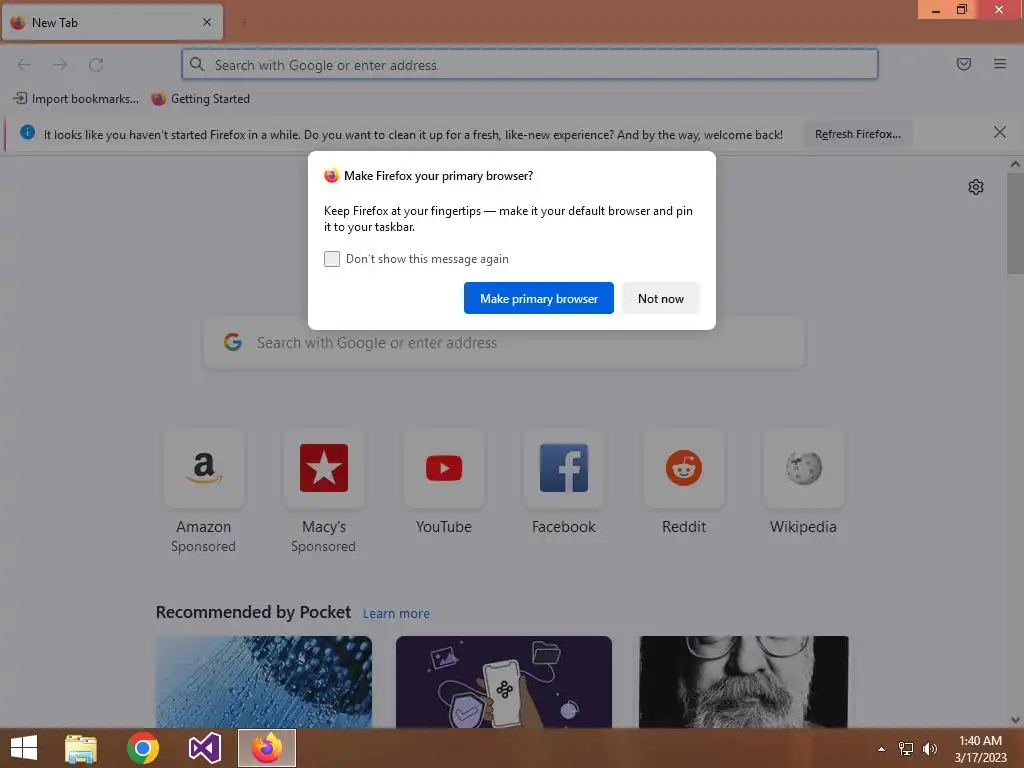The width and height of the screenshot is (1024, 768).
Task: Open the phone illustration Pocket article
Action: tap(504, 682)
